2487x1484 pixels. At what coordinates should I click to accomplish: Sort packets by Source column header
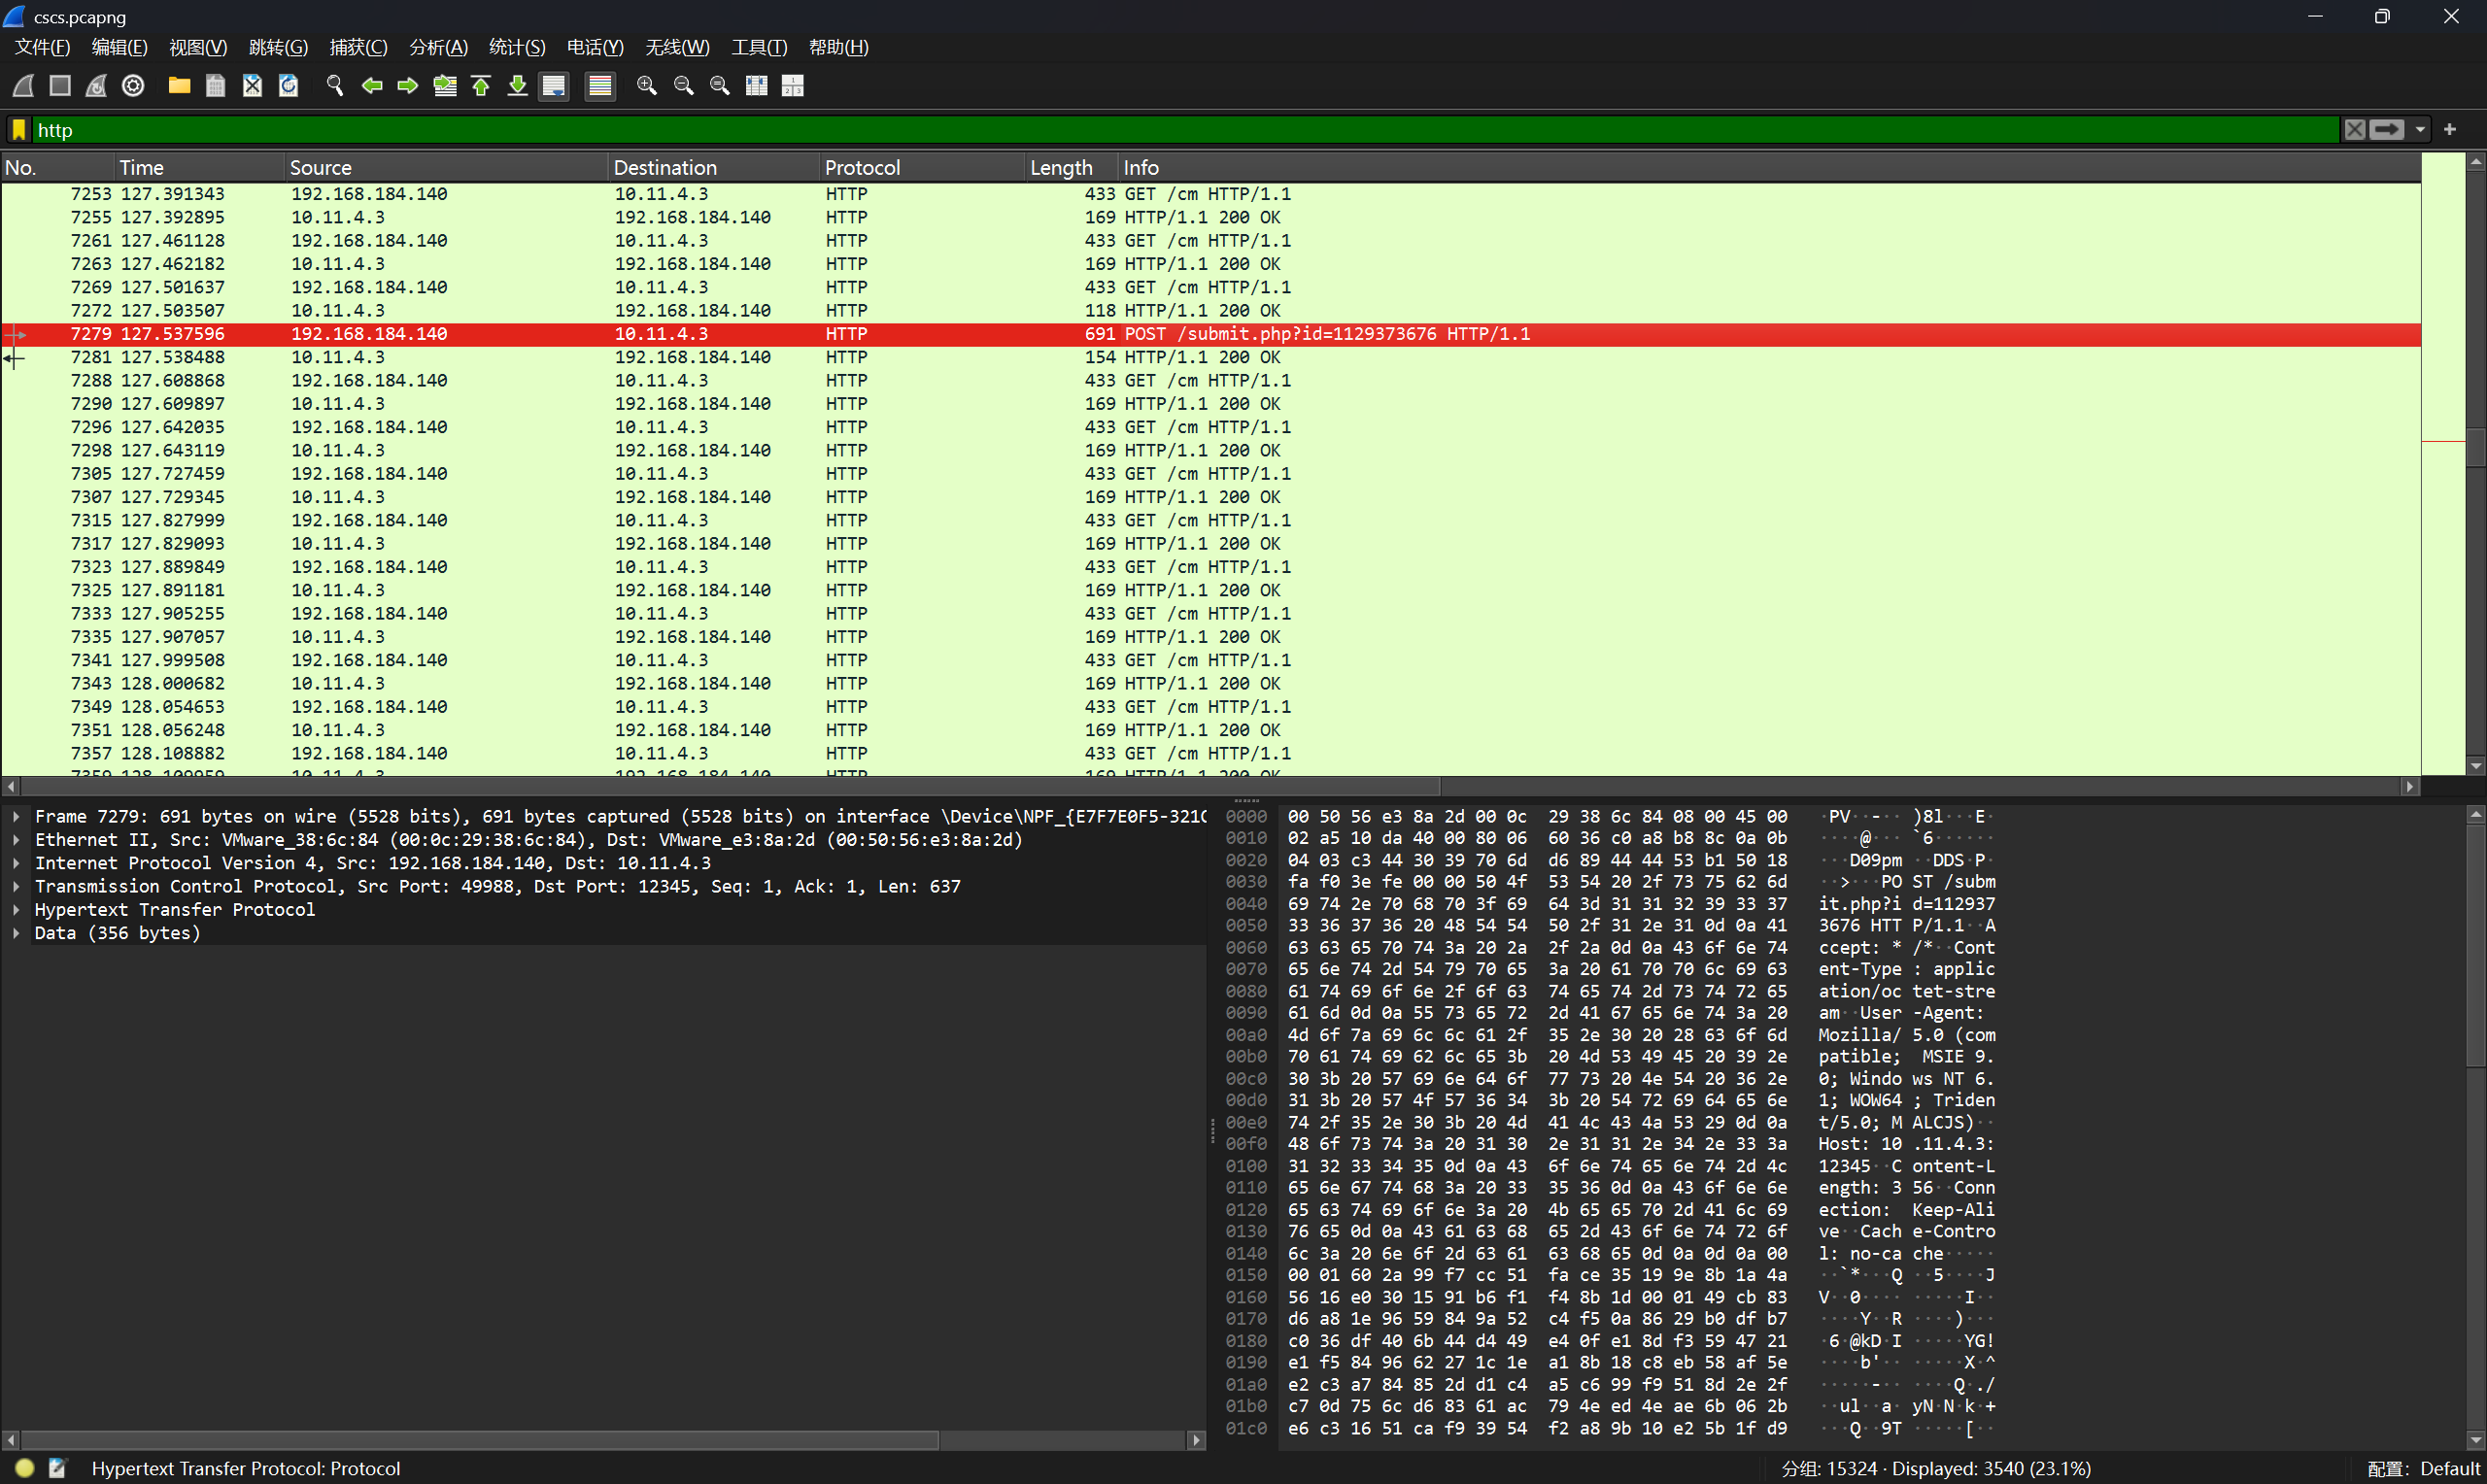(x=446, y=168)
